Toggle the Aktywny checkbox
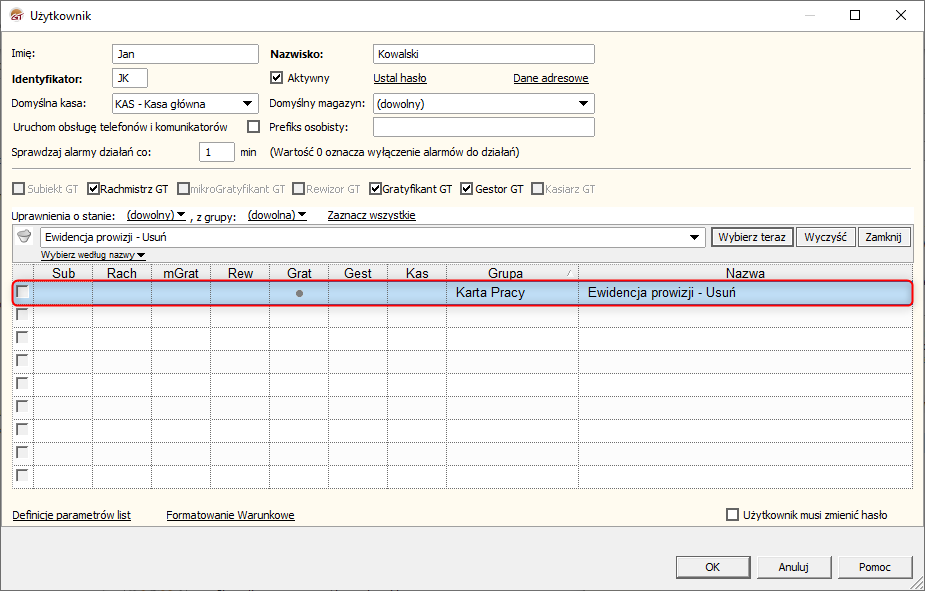Viewport: 925px width, 591px height. [276, 78]
